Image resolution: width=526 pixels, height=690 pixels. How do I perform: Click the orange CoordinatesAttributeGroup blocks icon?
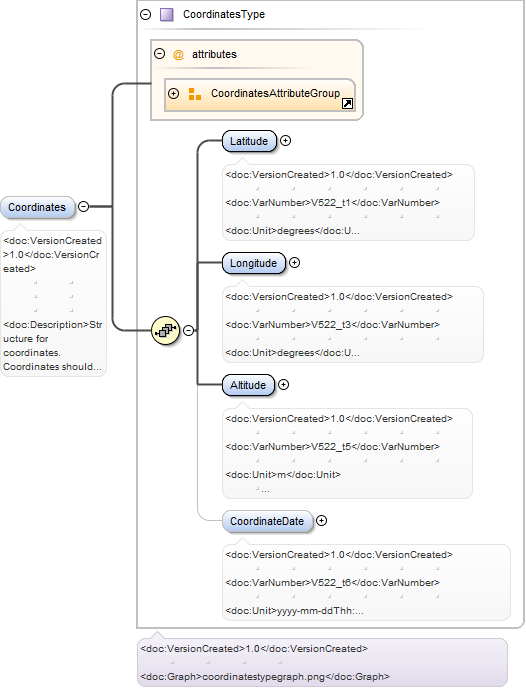pos(195,94)
